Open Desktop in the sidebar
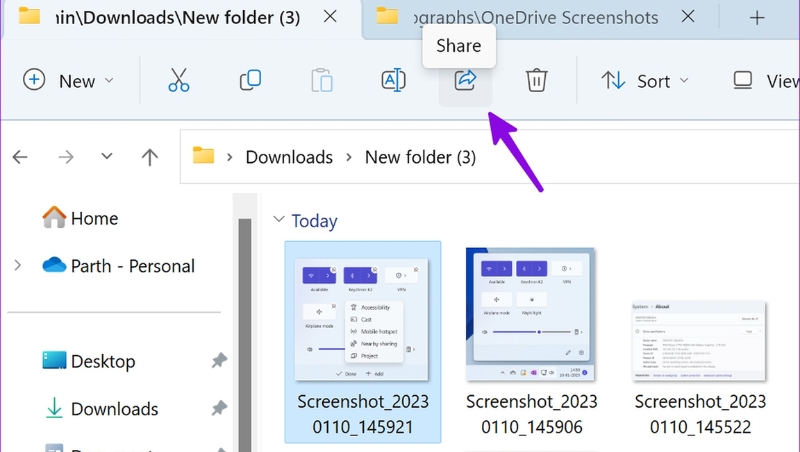 89,361
